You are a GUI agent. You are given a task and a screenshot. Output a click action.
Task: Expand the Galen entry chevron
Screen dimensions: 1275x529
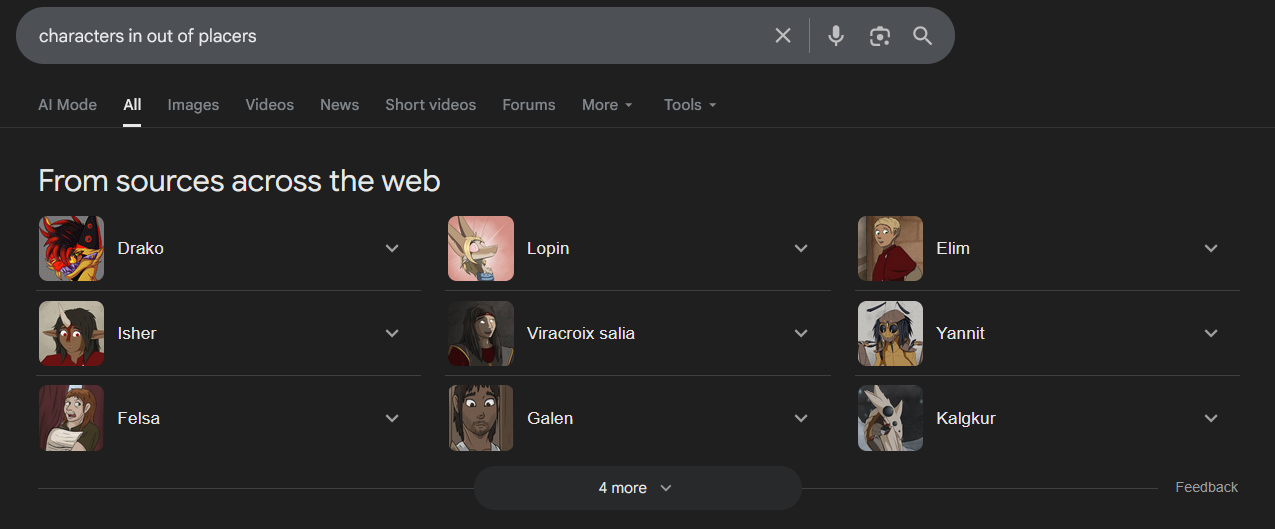(x=801, y=418)
